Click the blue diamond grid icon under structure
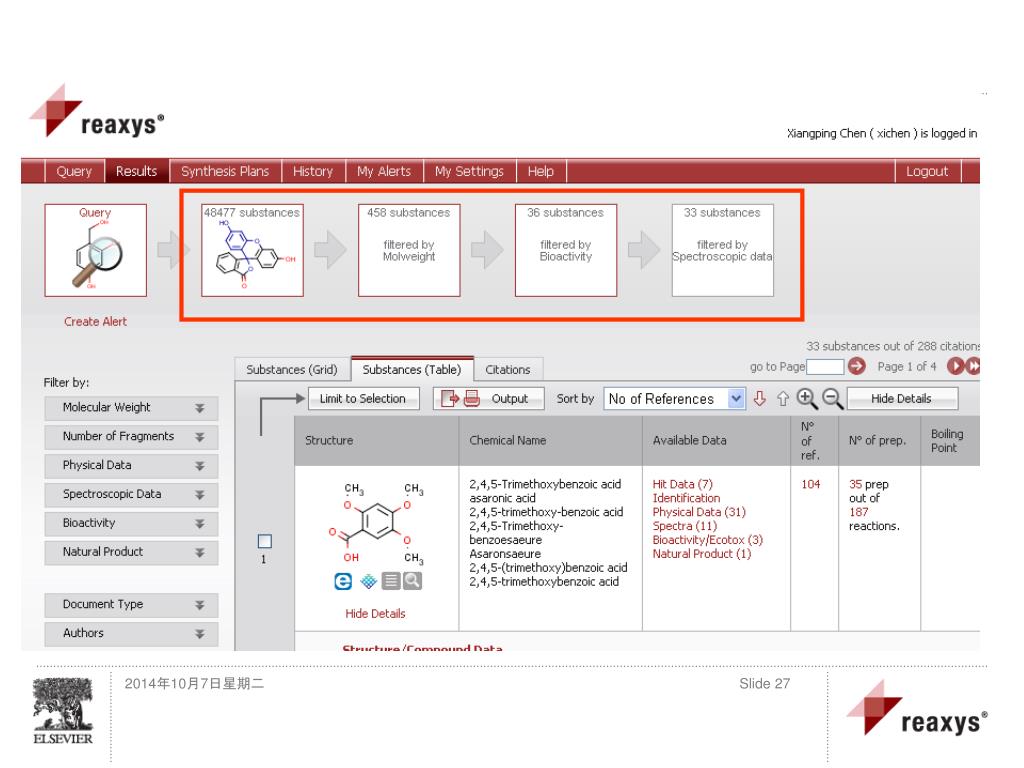This screenshot has height=768, width=1024. [369, 581]
